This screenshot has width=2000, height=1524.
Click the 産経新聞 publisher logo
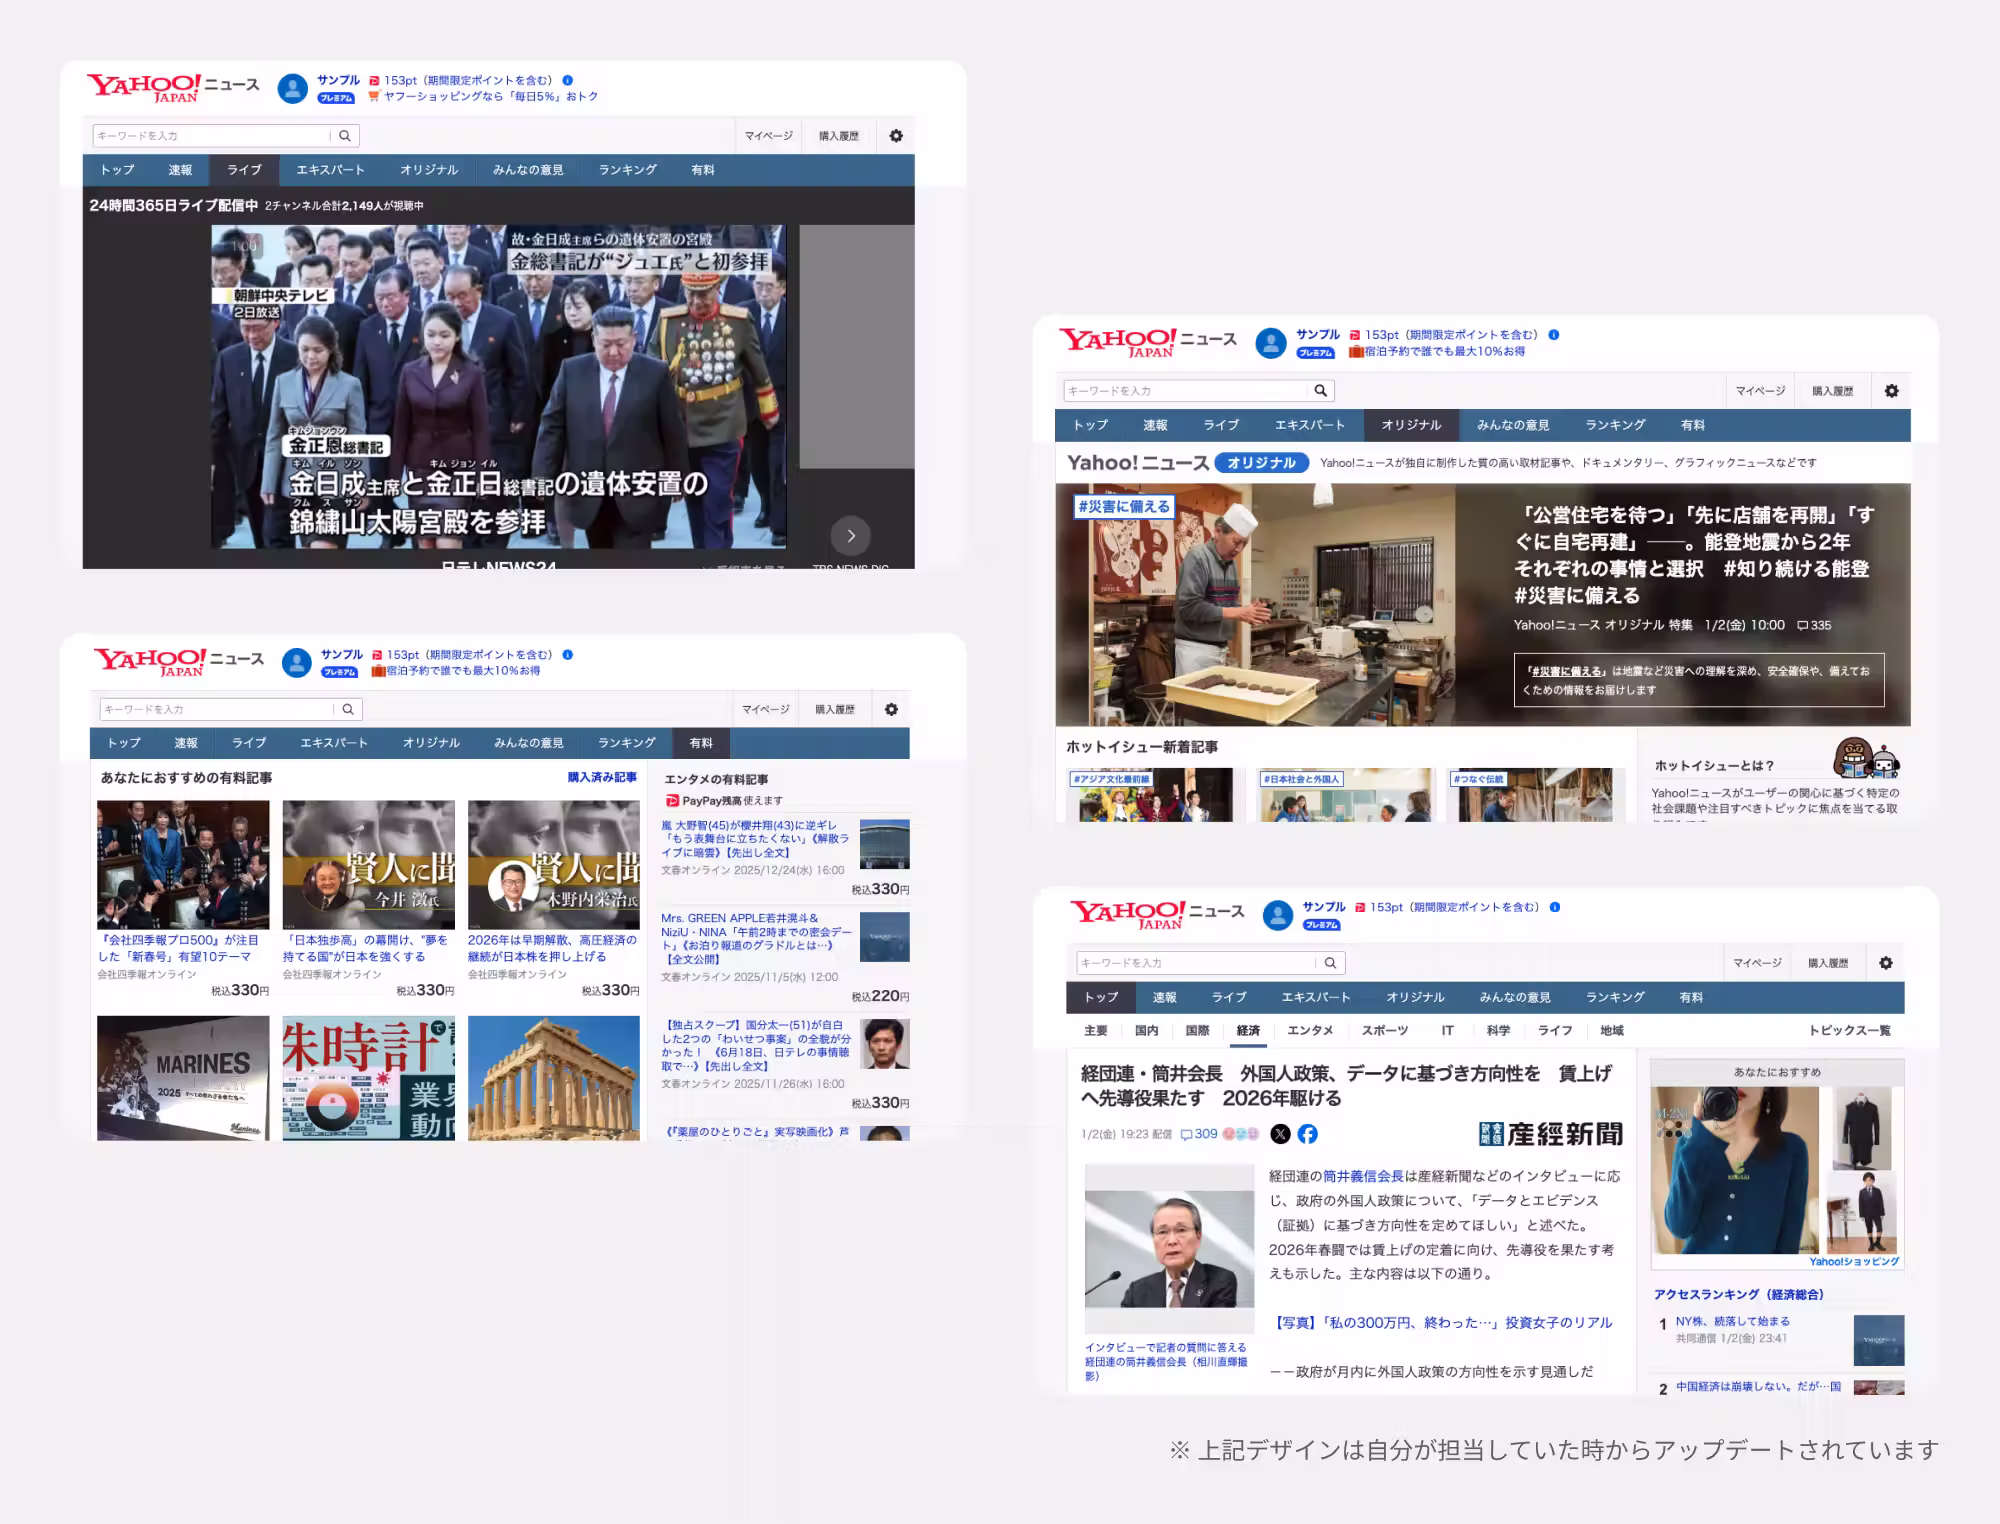pyautogui.click(x=1551, y=1134)
